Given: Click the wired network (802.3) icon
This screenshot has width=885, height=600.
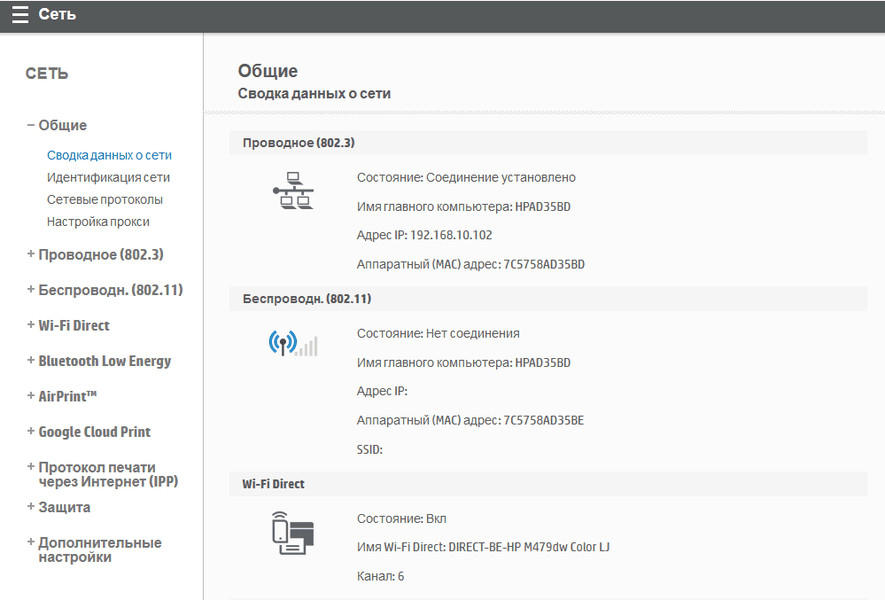Looking at the screenshot, I should click(x=293, y=191).
